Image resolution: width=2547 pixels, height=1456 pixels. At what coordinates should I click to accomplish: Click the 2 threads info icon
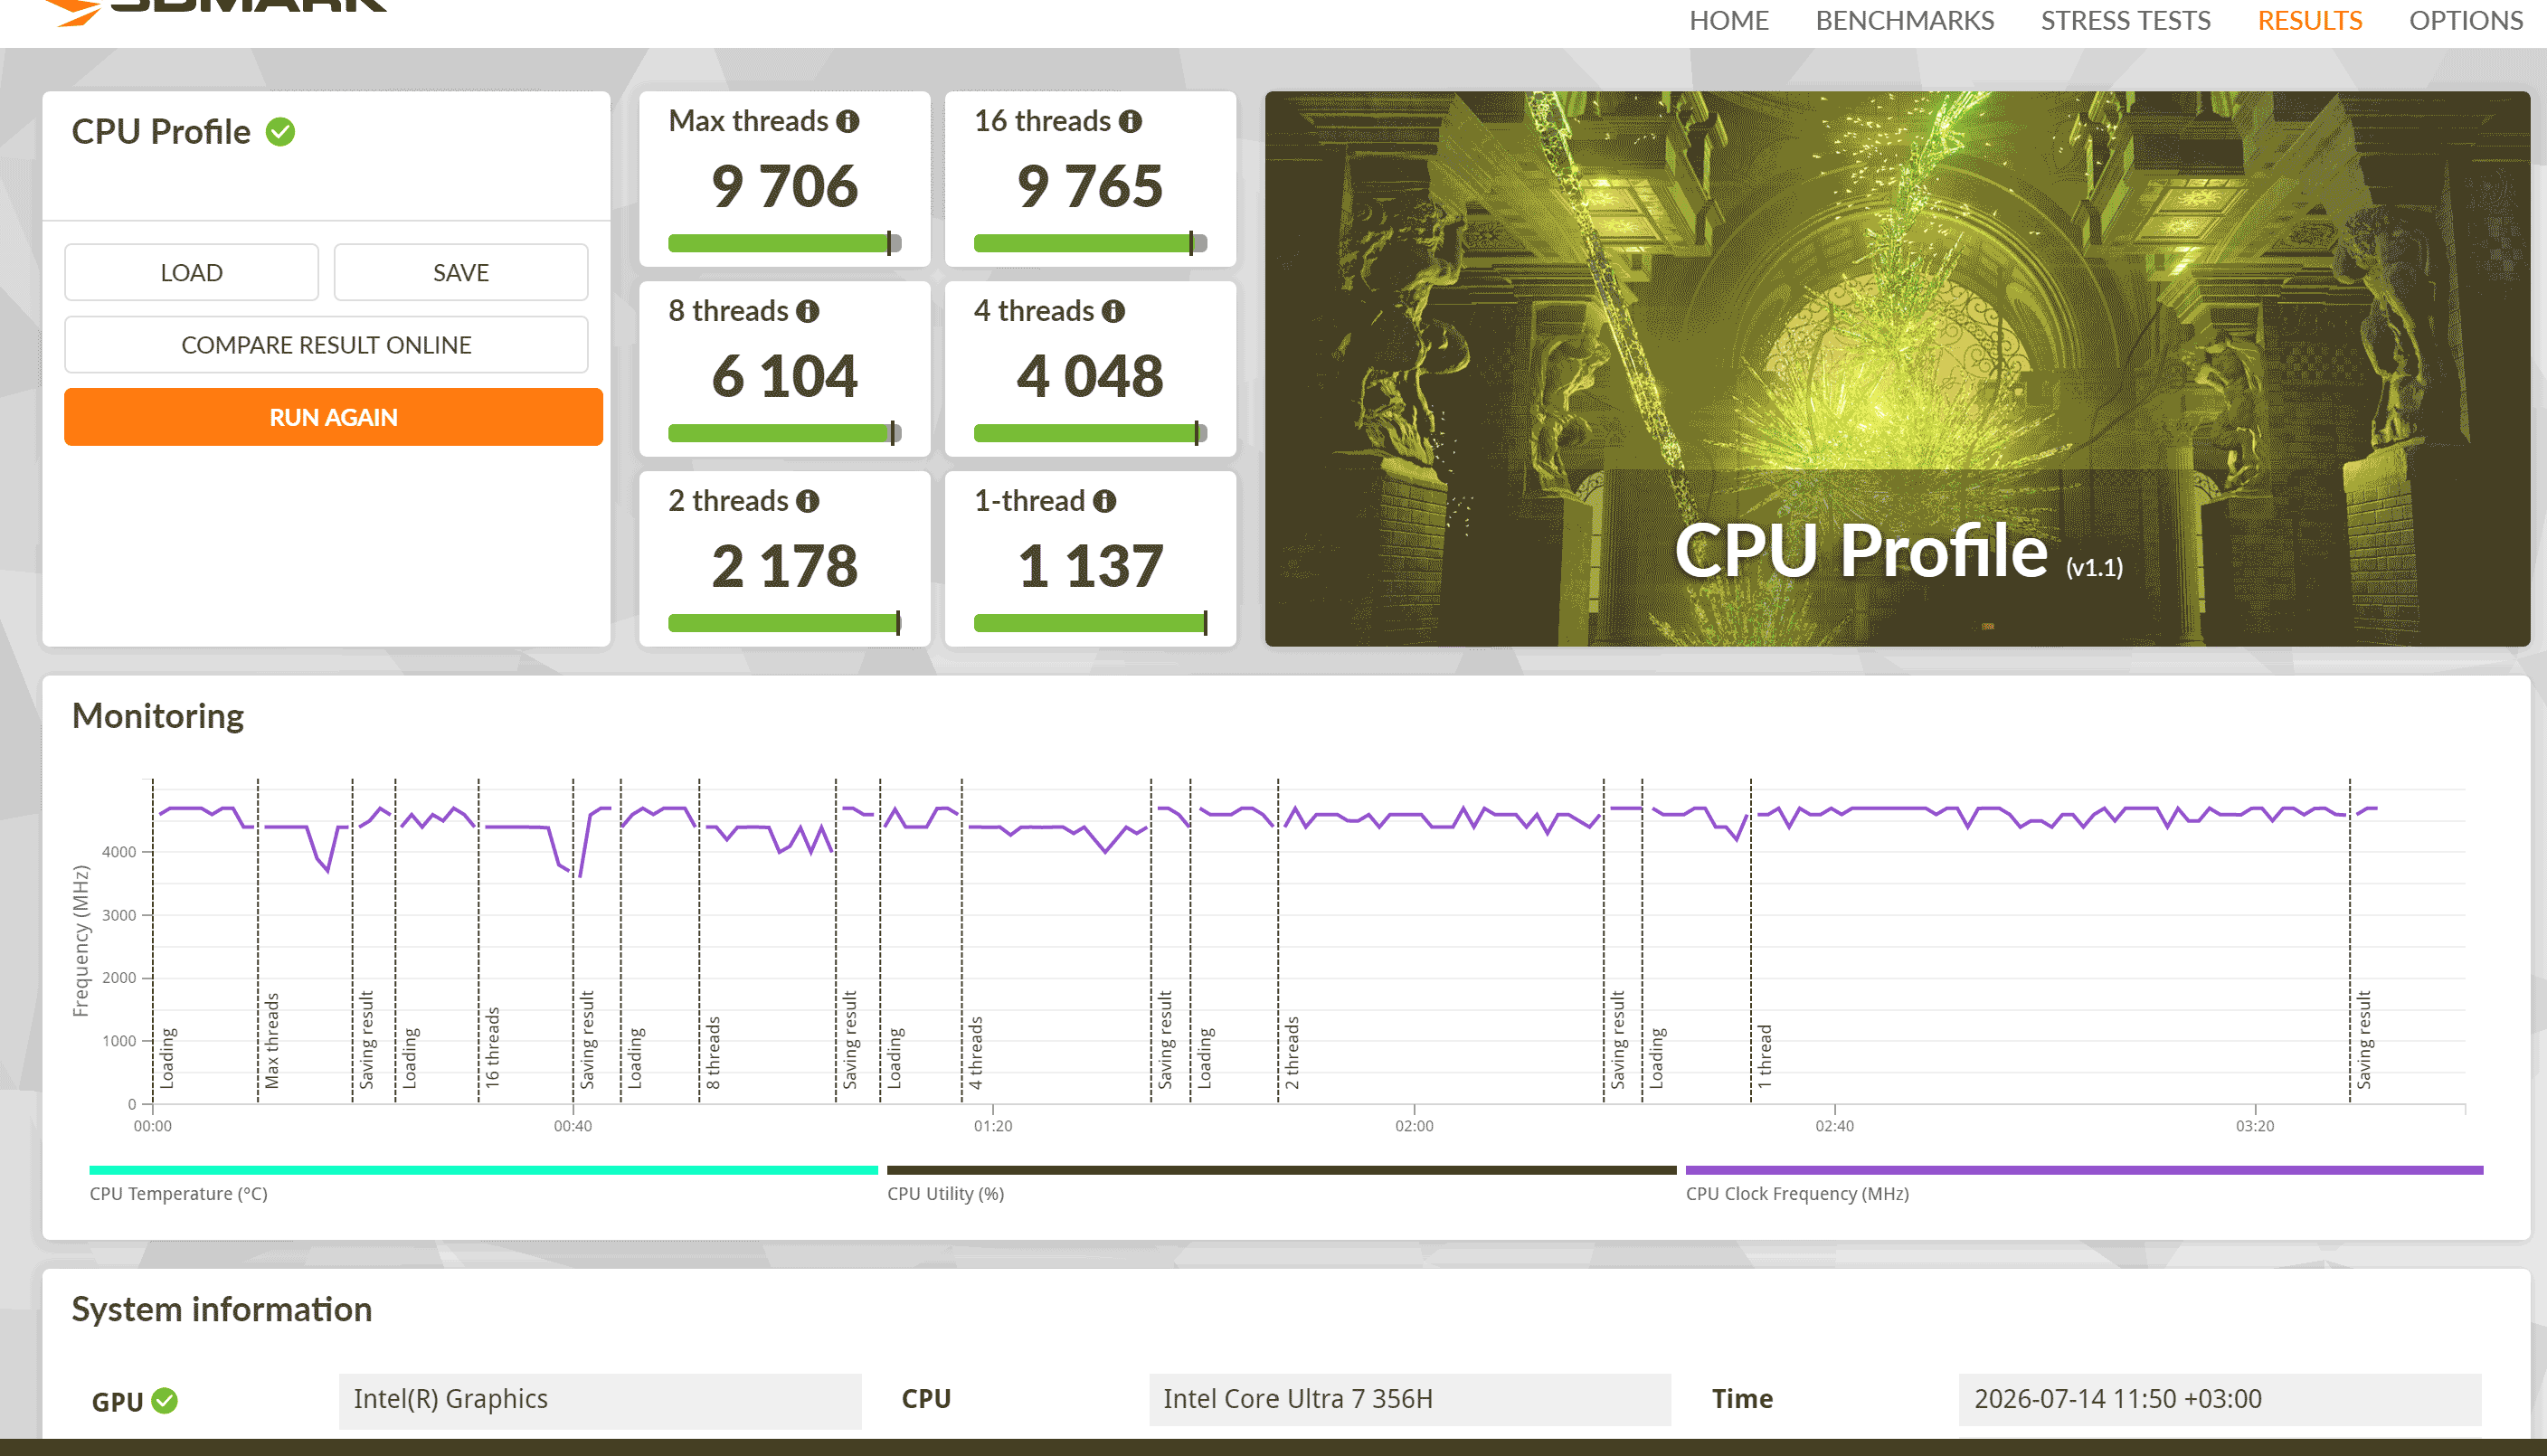pos(808,502)
